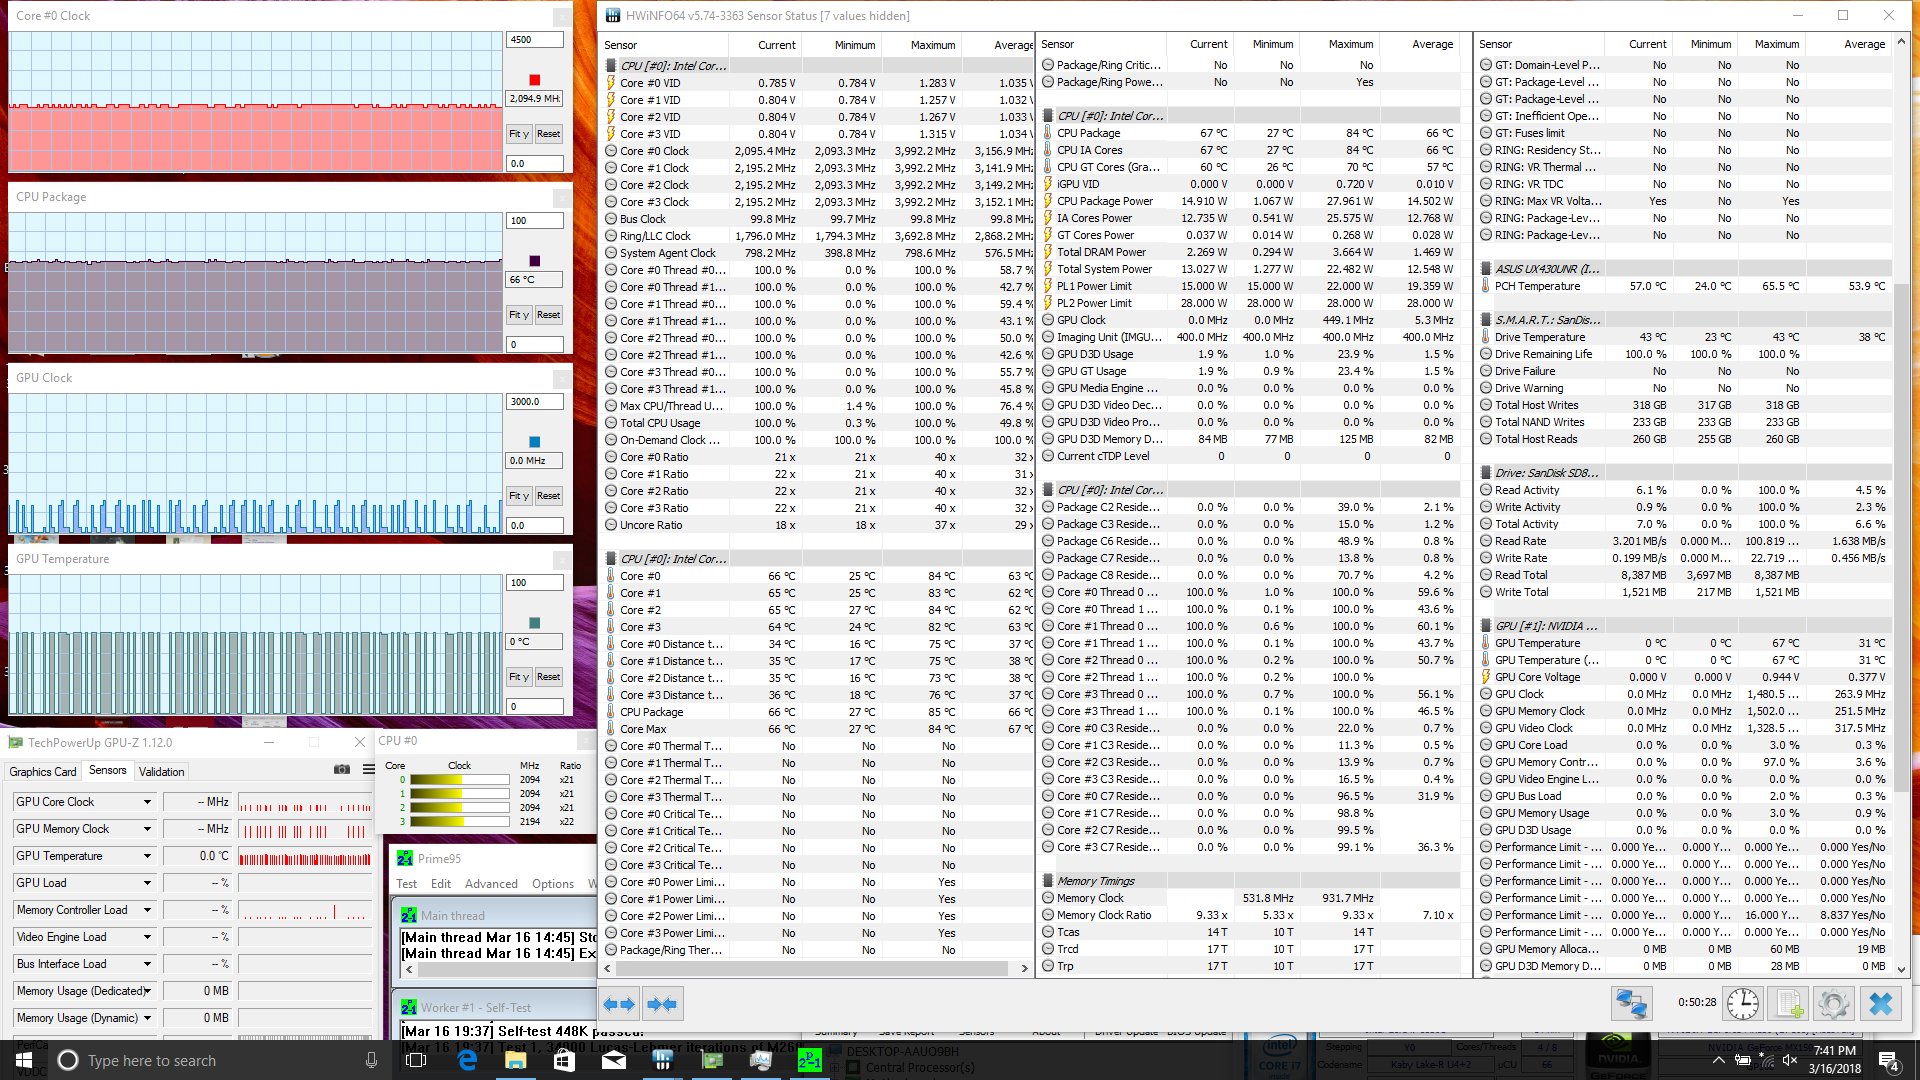Image resolution: width=1920 pixels, height=1080 pixels.
Task: Close sensors with the blue X icon
Action: (1880, 1003)
